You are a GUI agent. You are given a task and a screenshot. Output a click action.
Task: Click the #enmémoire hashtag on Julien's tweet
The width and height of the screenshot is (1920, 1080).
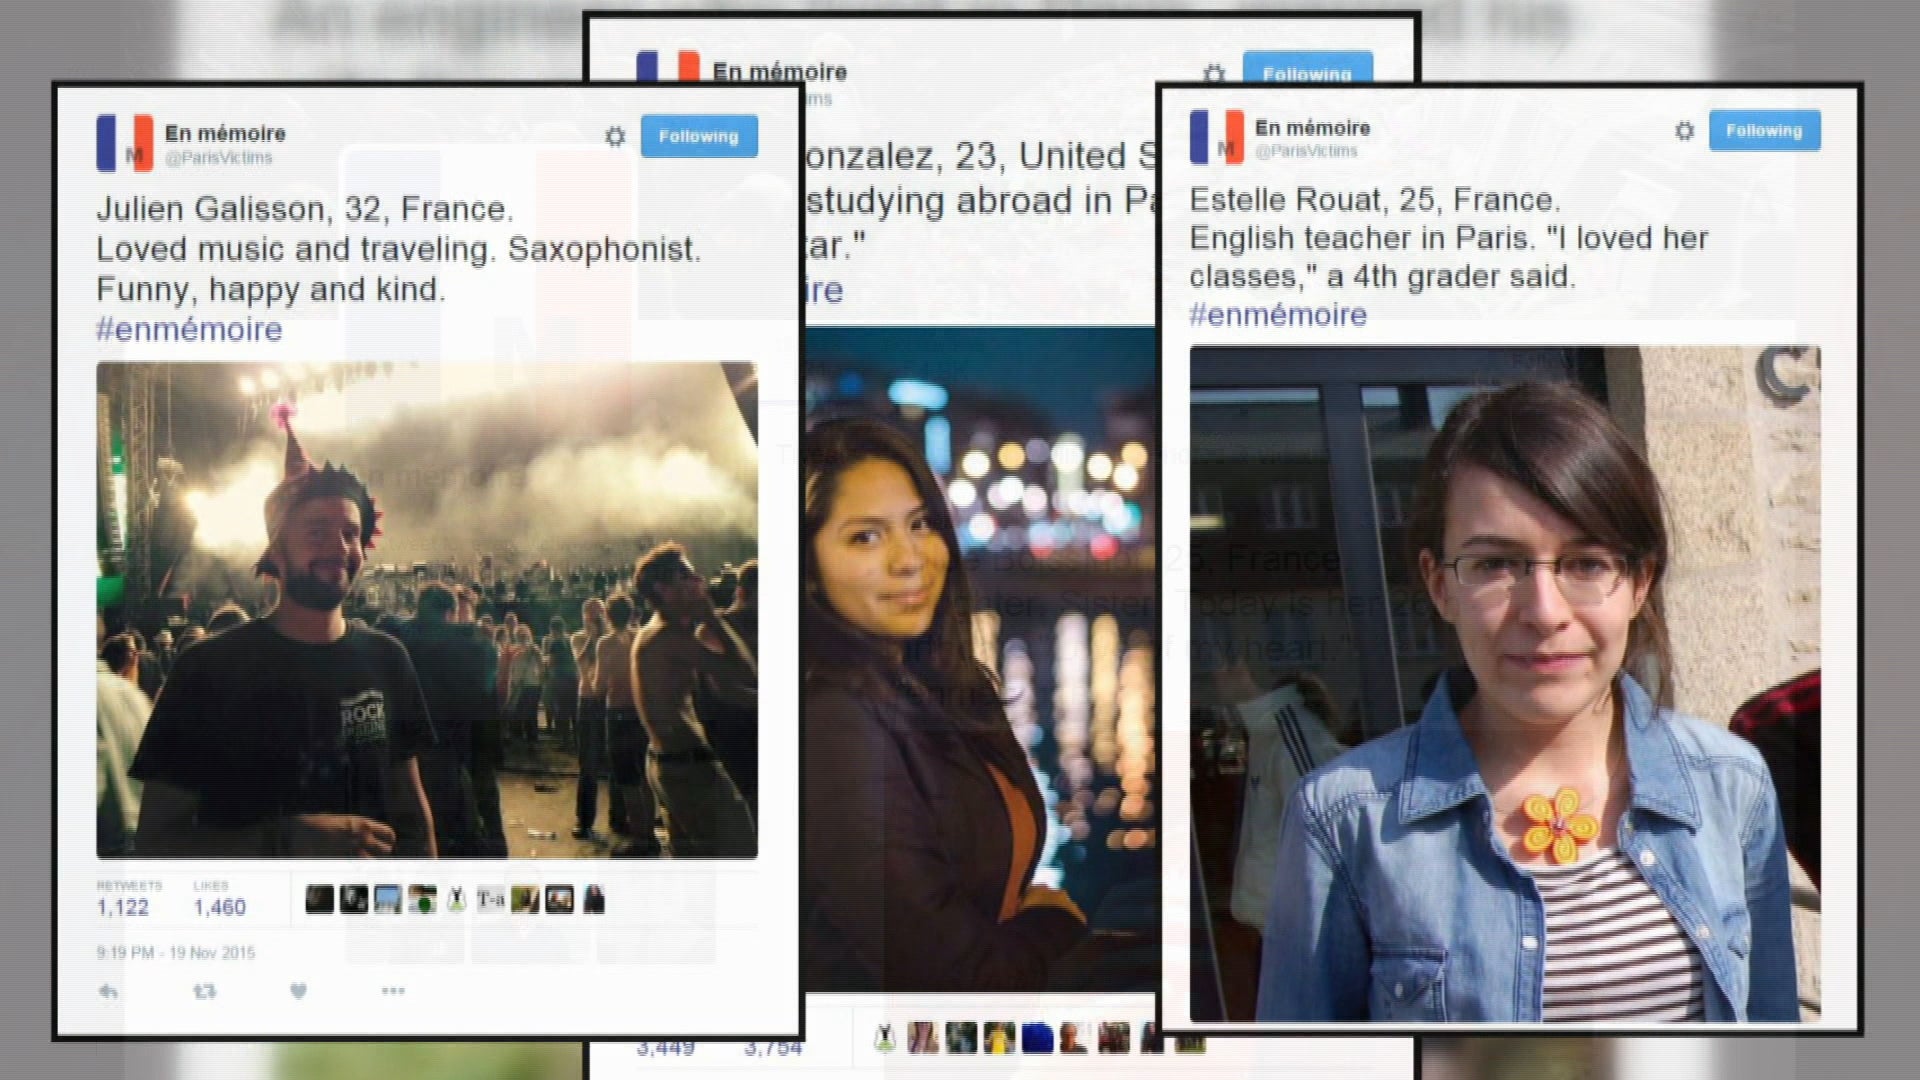(x=188, y=329)
